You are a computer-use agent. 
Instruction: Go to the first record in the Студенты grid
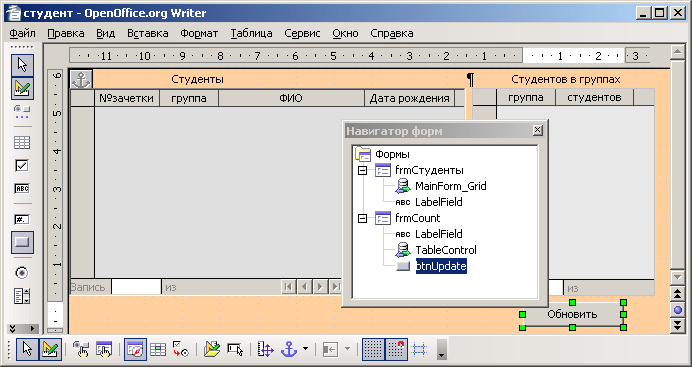[x=289, y=287]
